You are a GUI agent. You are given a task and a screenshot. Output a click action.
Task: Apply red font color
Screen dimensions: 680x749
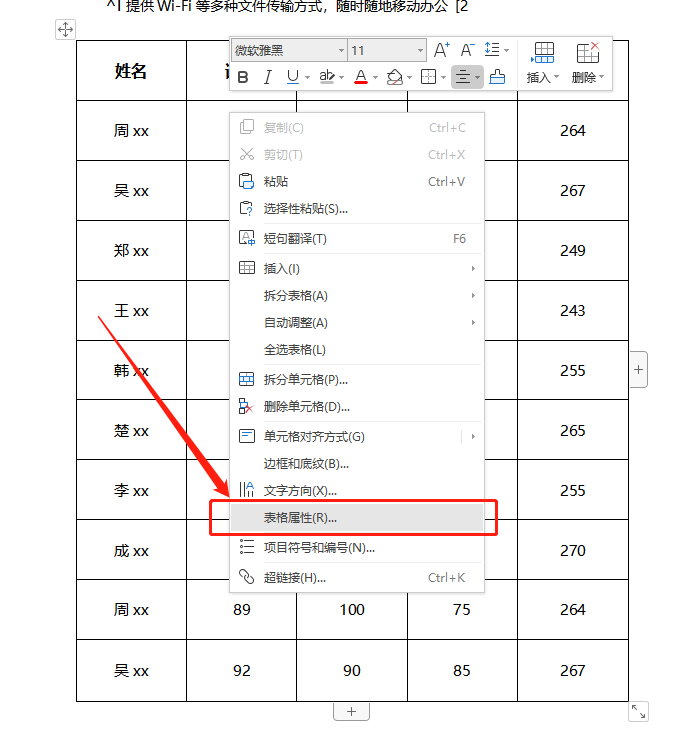361,77
